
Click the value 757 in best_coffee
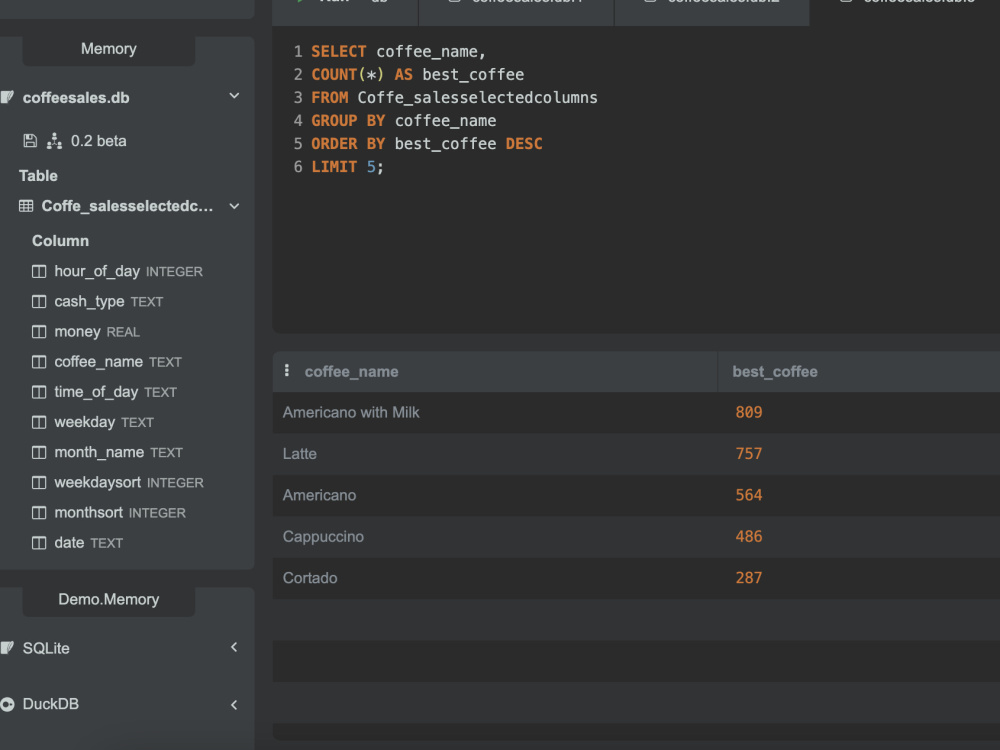click(749, 454)
